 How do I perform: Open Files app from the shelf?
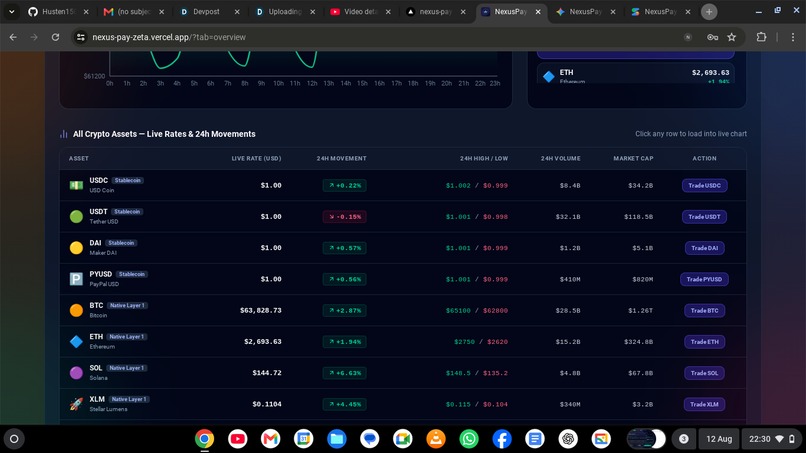(x=337, y=439)
